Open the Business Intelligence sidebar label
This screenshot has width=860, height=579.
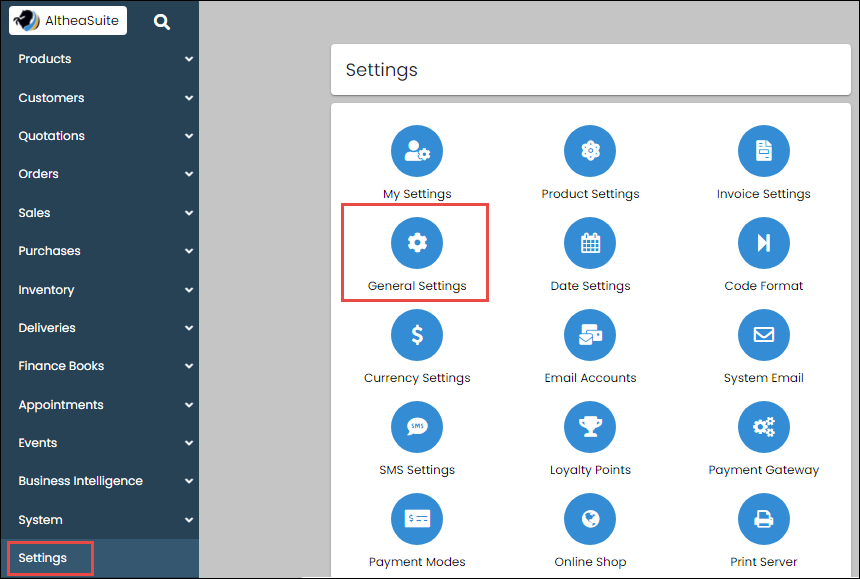(x=81, y=481)
